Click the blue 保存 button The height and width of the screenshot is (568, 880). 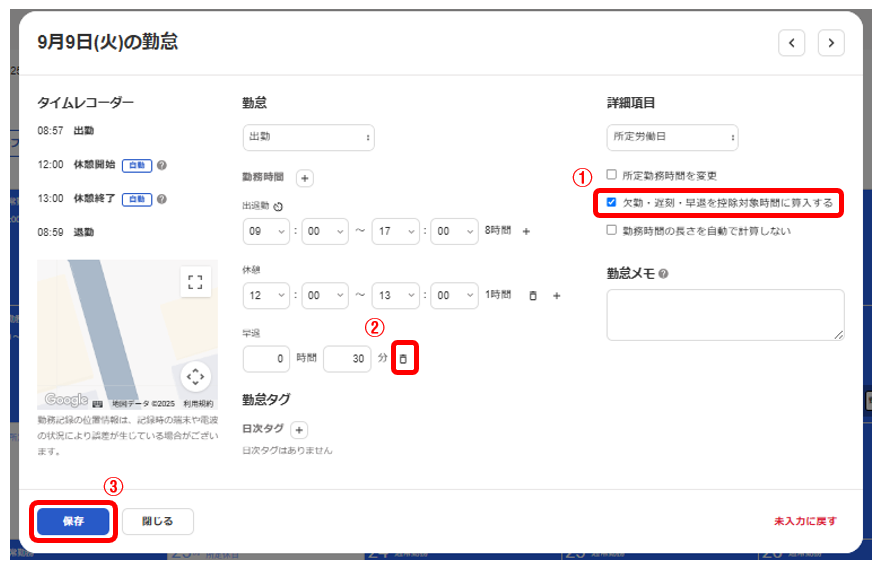click(73, 521)
